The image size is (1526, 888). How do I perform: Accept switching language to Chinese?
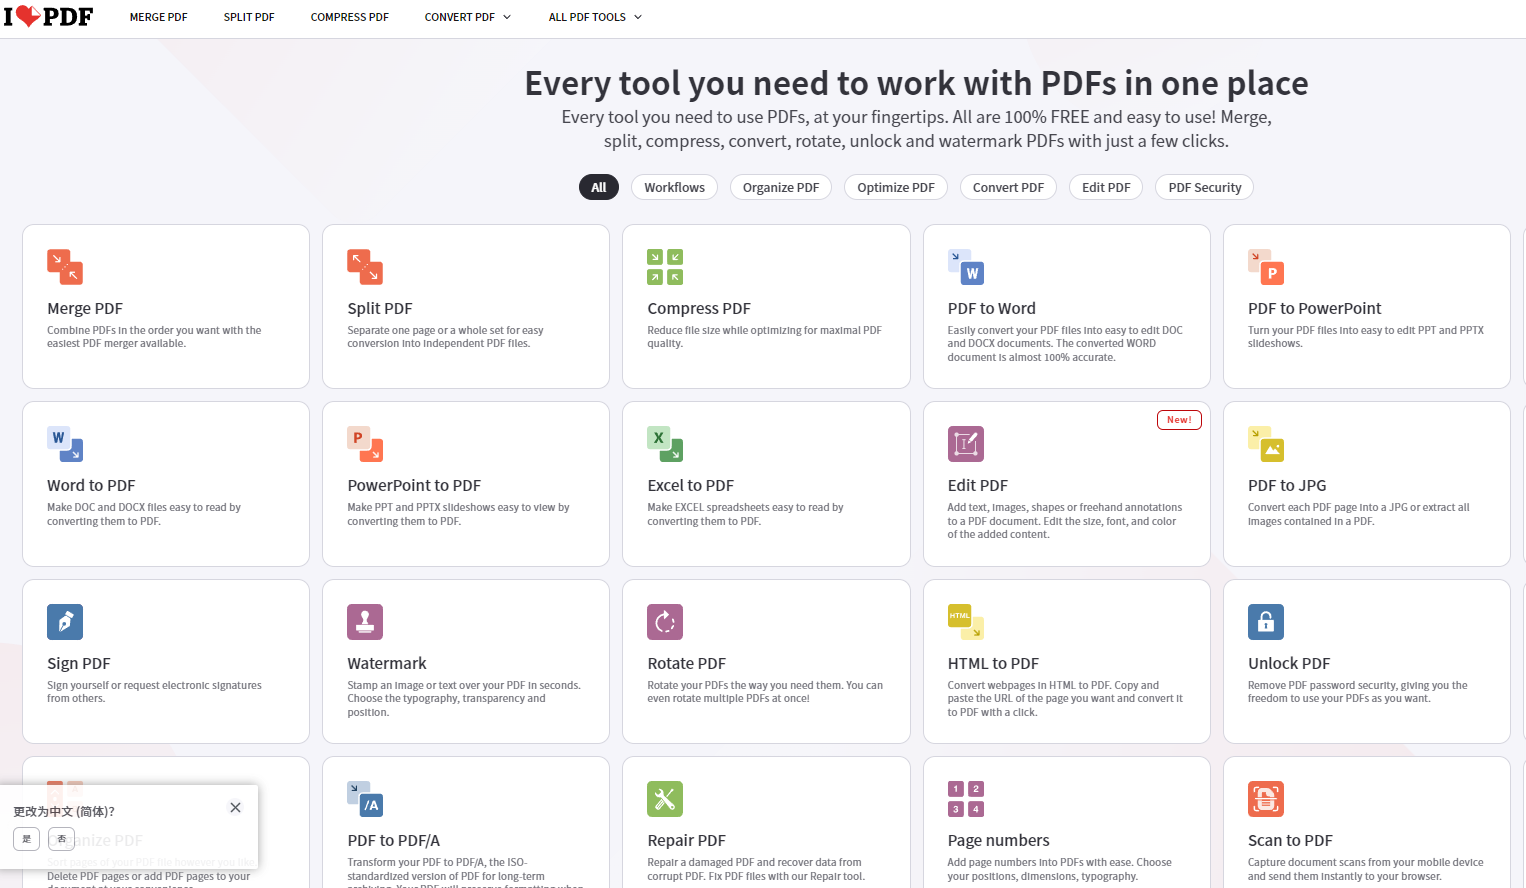pyautogui.click(x=26, y=839)
